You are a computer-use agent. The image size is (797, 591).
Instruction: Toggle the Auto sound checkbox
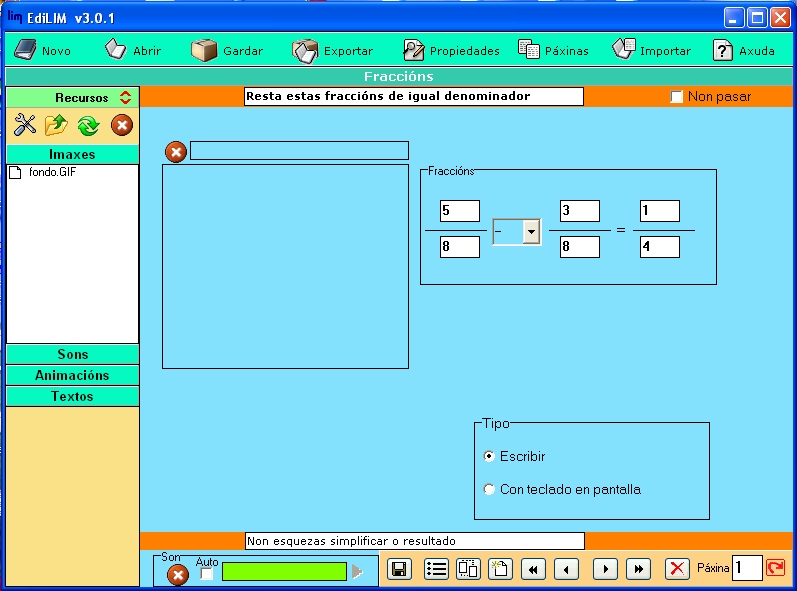pyautogui.click(x=207, y=574)
